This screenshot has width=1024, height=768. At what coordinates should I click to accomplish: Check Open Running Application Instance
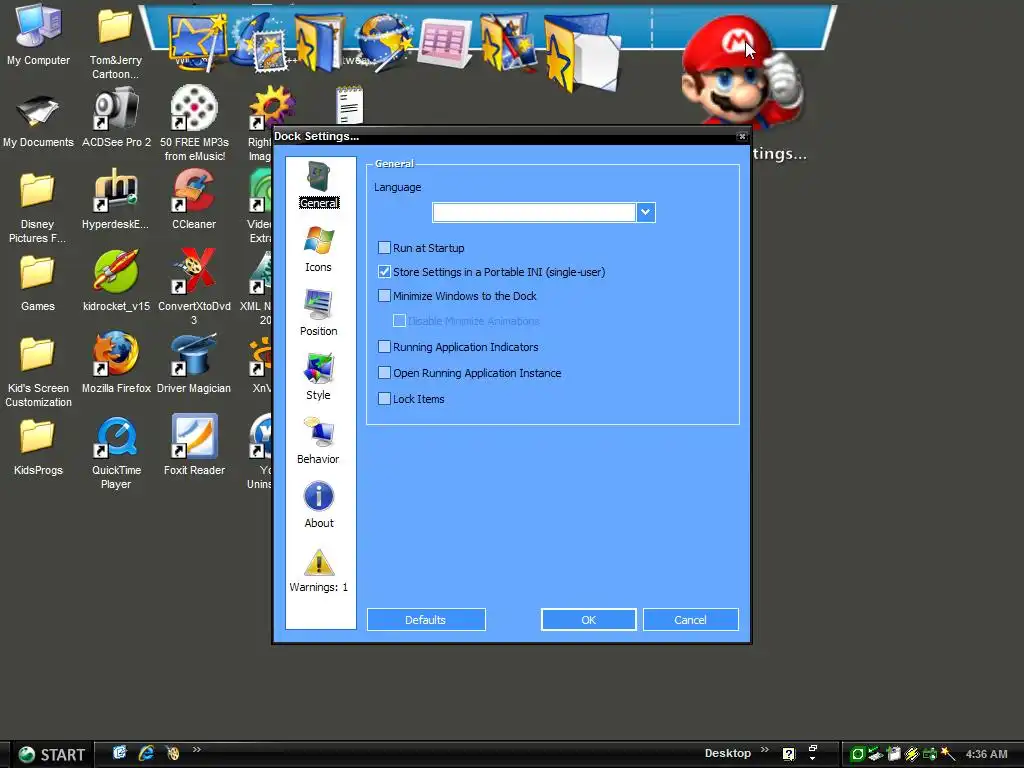coord(384,373)
